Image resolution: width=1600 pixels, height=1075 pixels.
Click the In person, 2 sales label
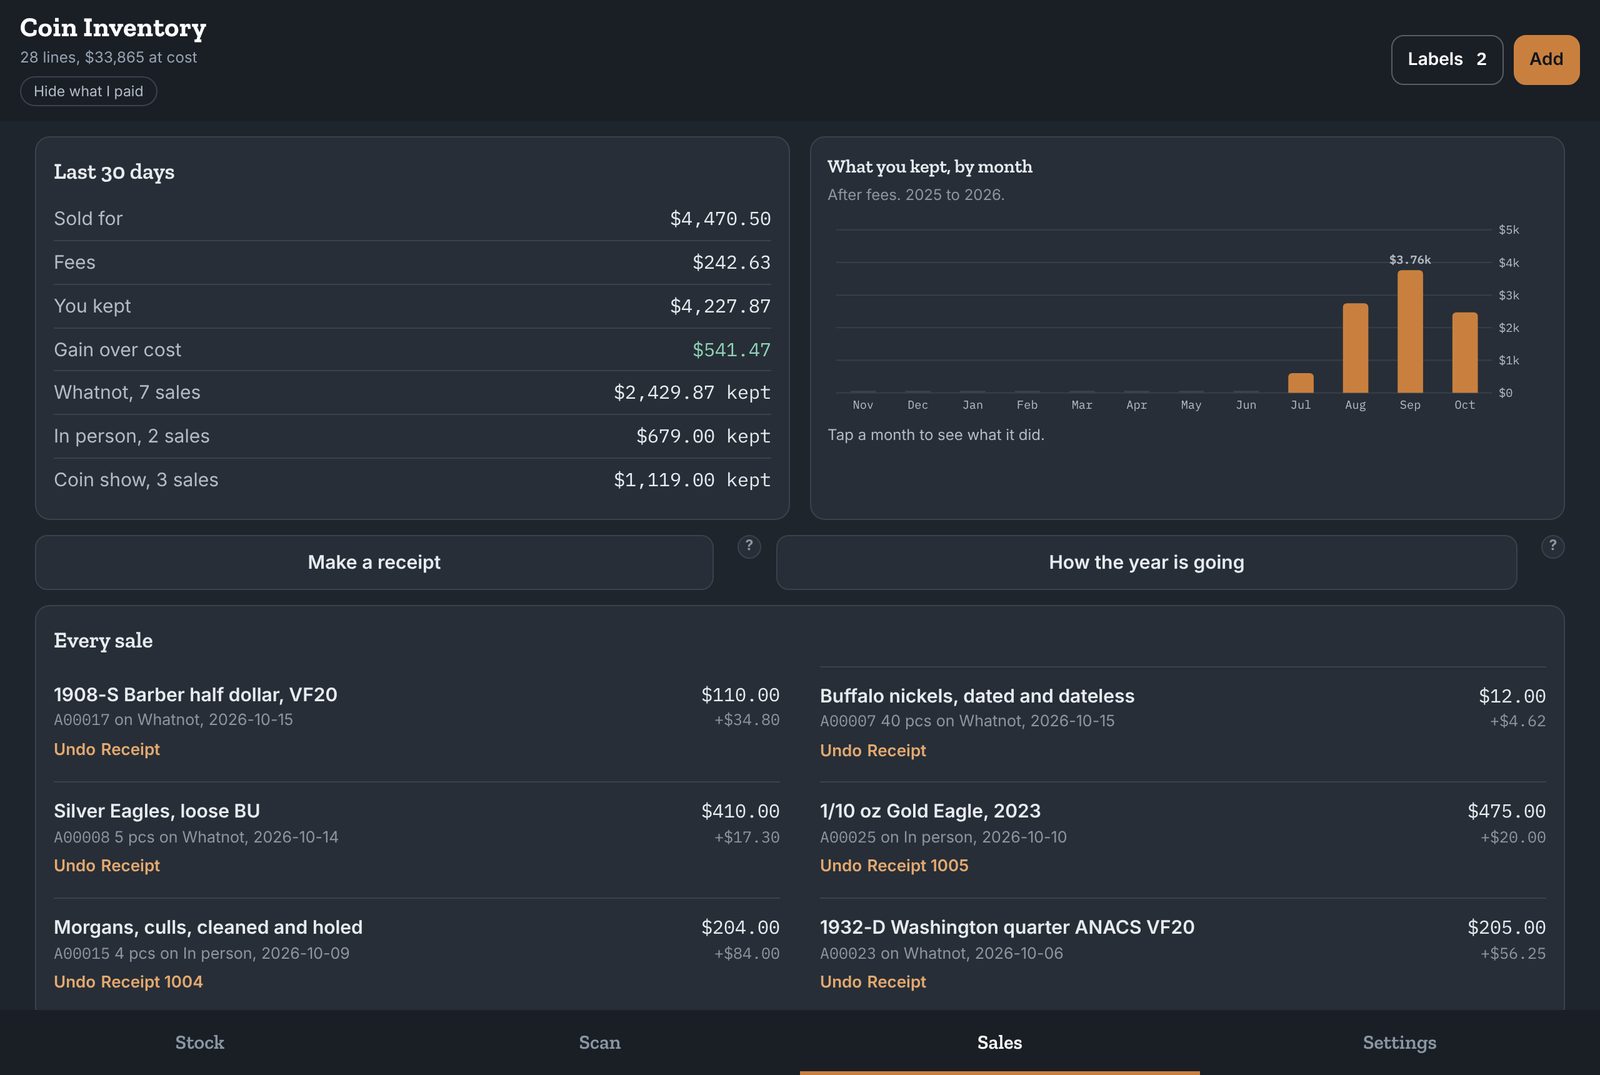click(x=132, y=436)
